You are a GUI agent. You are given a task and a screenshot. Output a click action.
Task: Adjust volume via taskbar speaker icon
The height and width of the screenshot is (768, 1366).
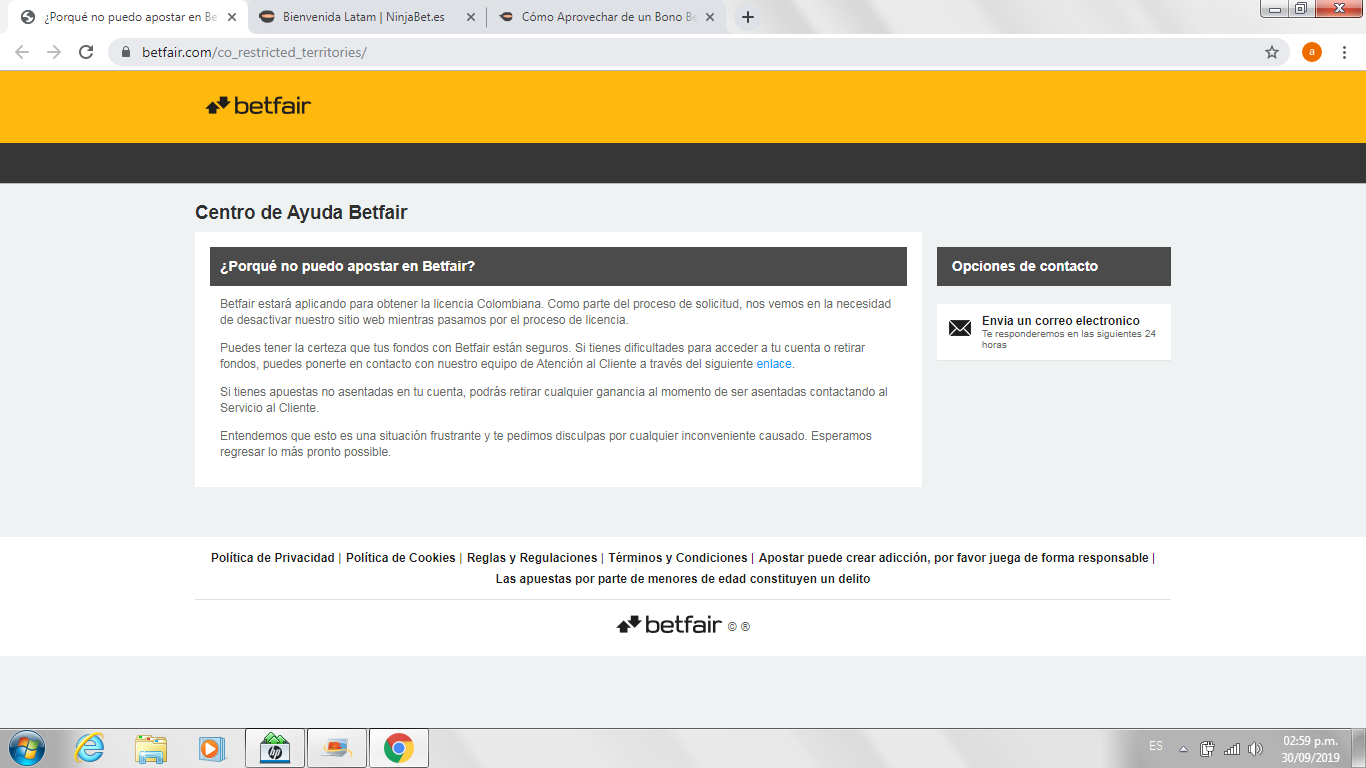[1255, 748]
